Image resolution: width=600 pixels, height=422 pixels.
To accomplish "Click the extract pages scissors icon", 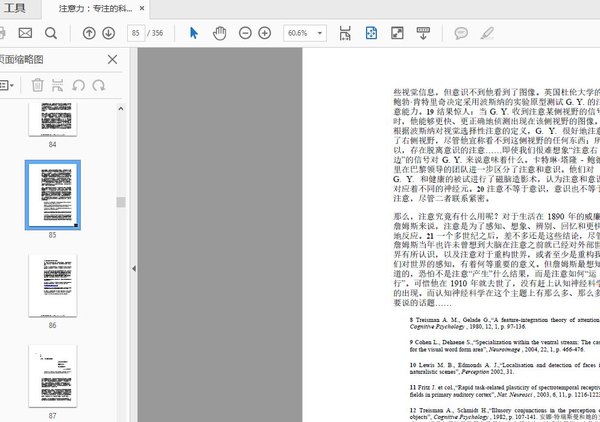I will [57, 85].
